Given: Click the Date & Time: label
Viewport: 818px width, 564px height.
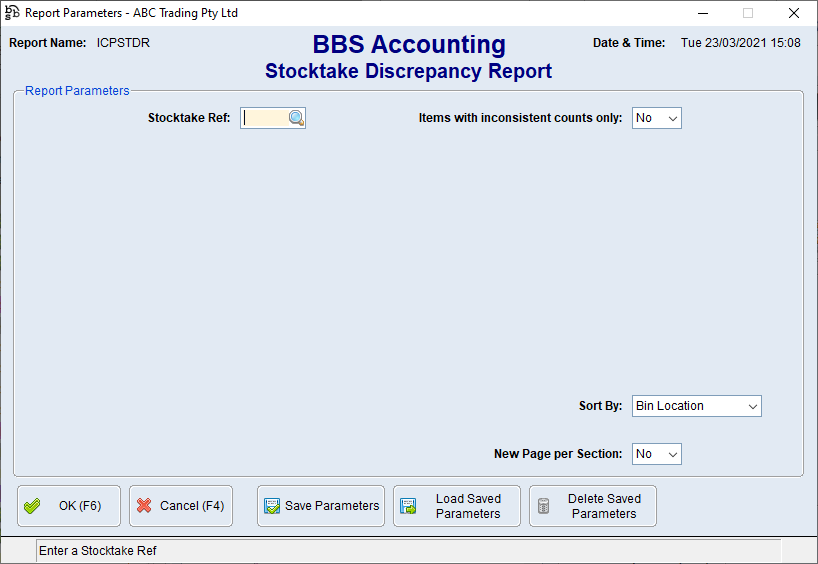Looking at the screenshot, I should point(629,43).
